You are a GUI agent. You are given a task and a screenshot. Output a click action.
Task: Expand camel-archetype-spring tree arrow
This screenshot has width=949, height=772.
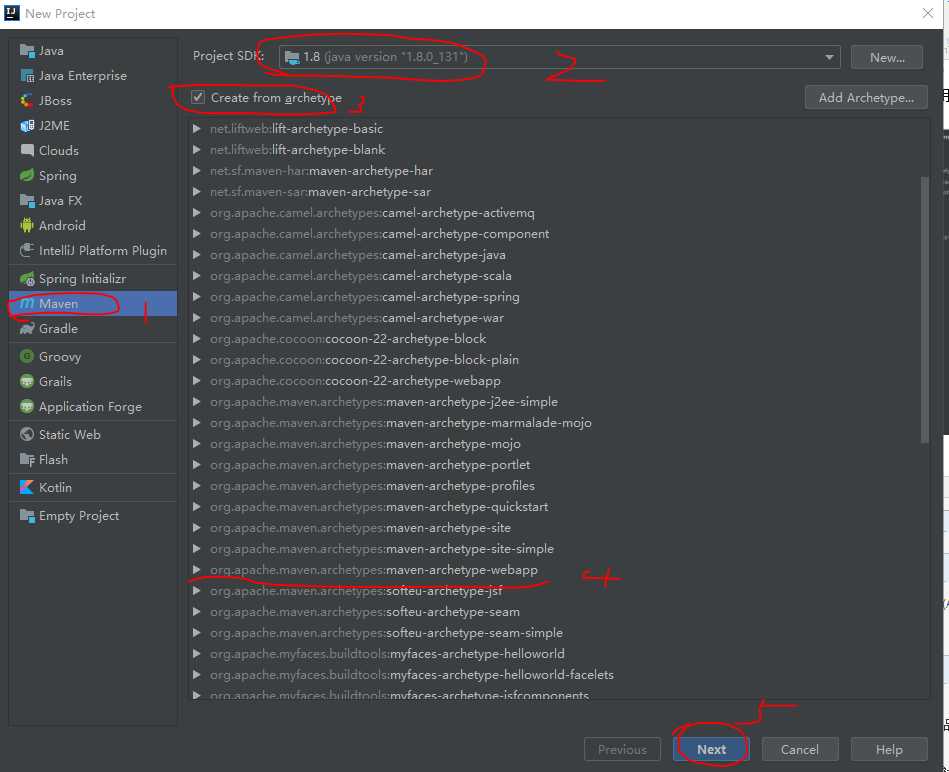coord(197,297)
